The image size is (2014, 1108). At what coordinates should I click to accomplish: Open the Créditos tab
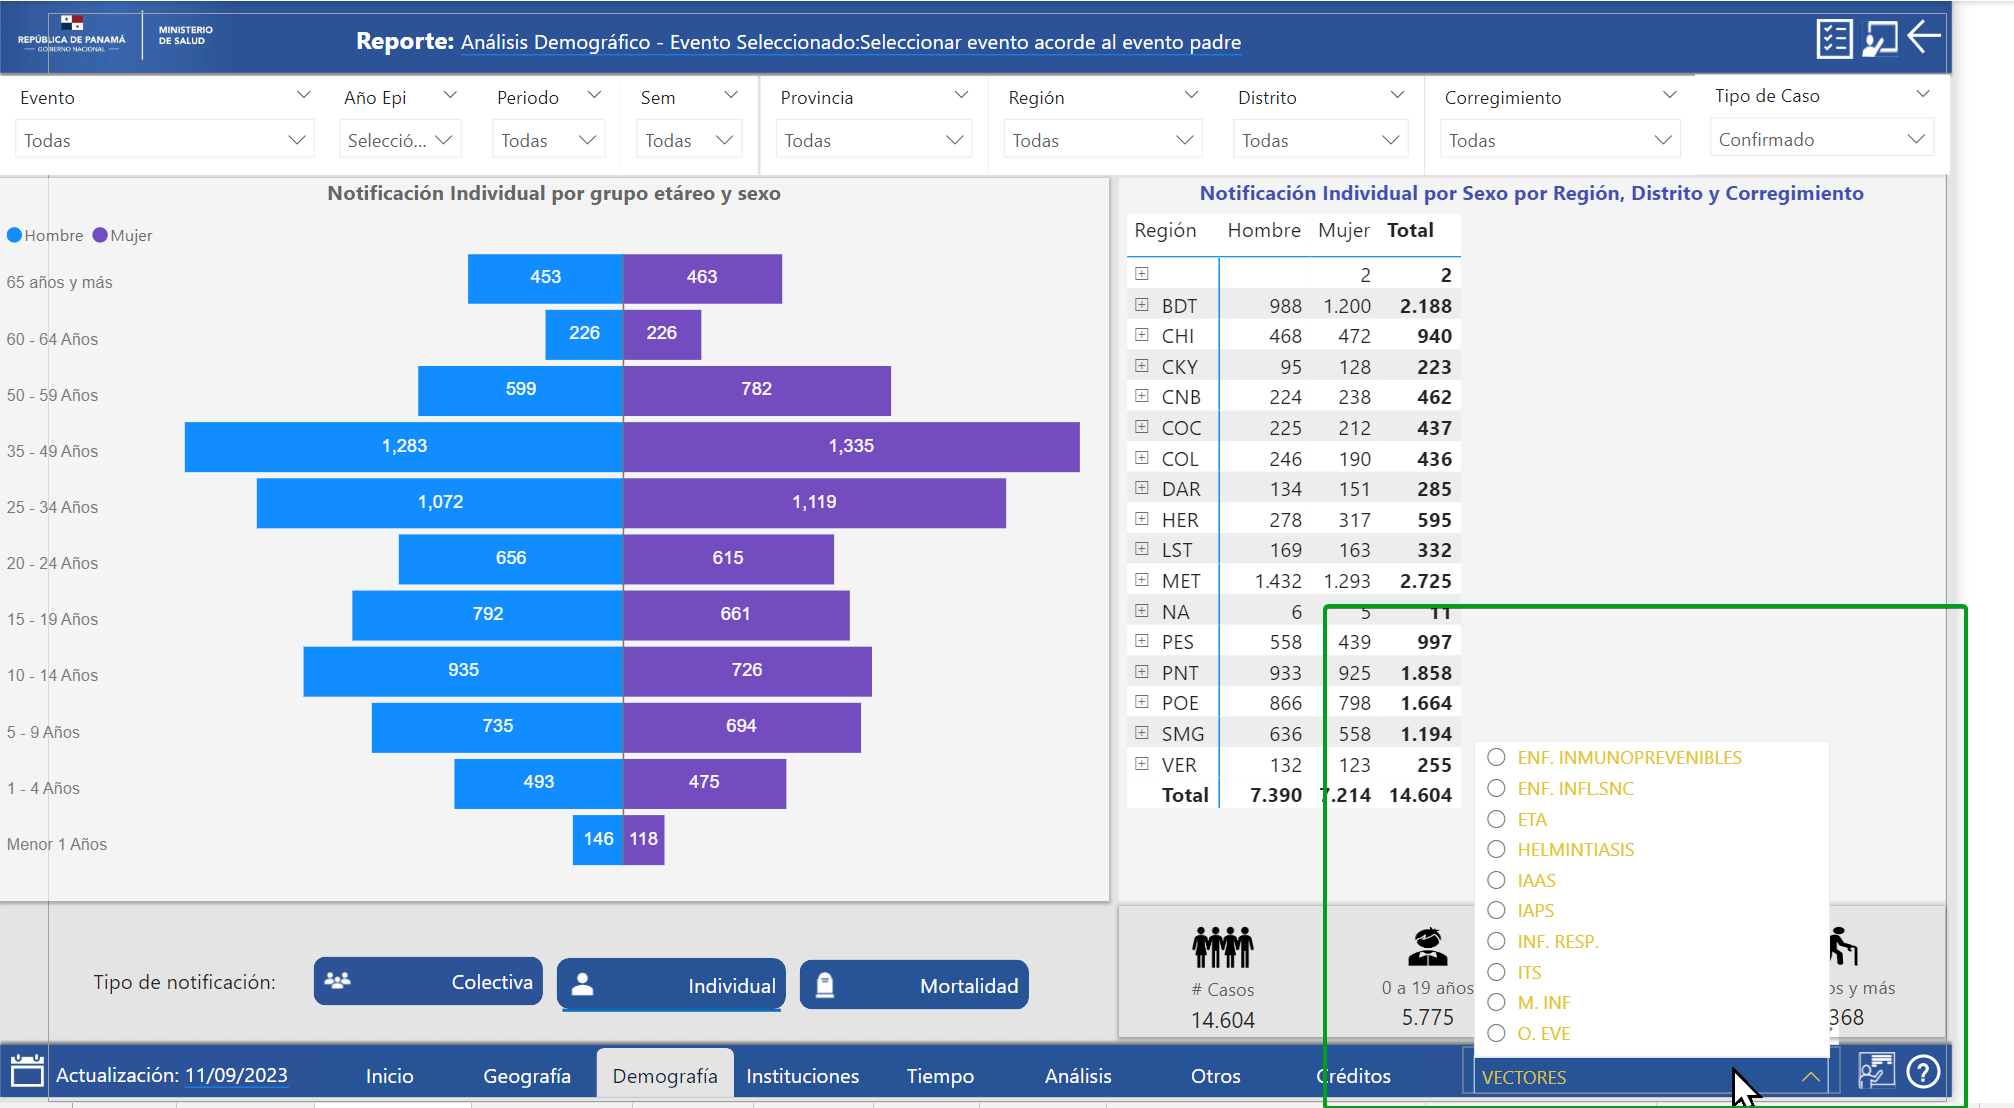point(1354,1076)
